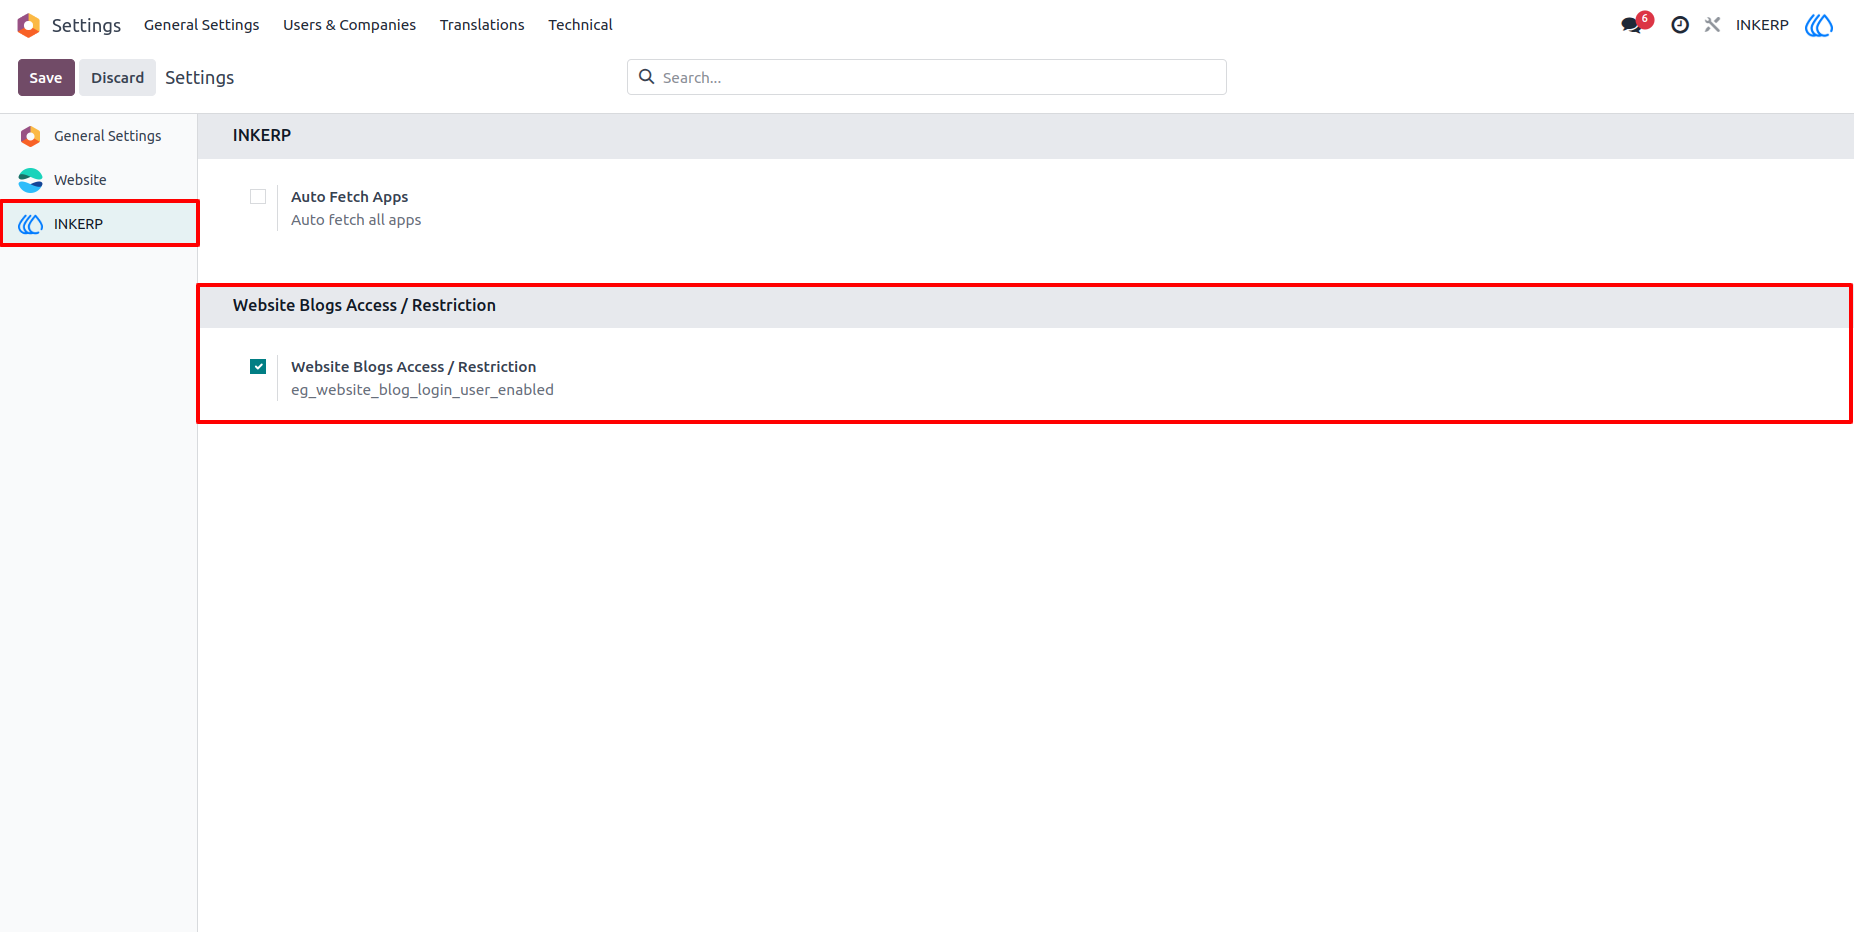This screenshot has height=932, width=1854.
Task: Open the Translations menu
Action: click(x=482, y=25)
